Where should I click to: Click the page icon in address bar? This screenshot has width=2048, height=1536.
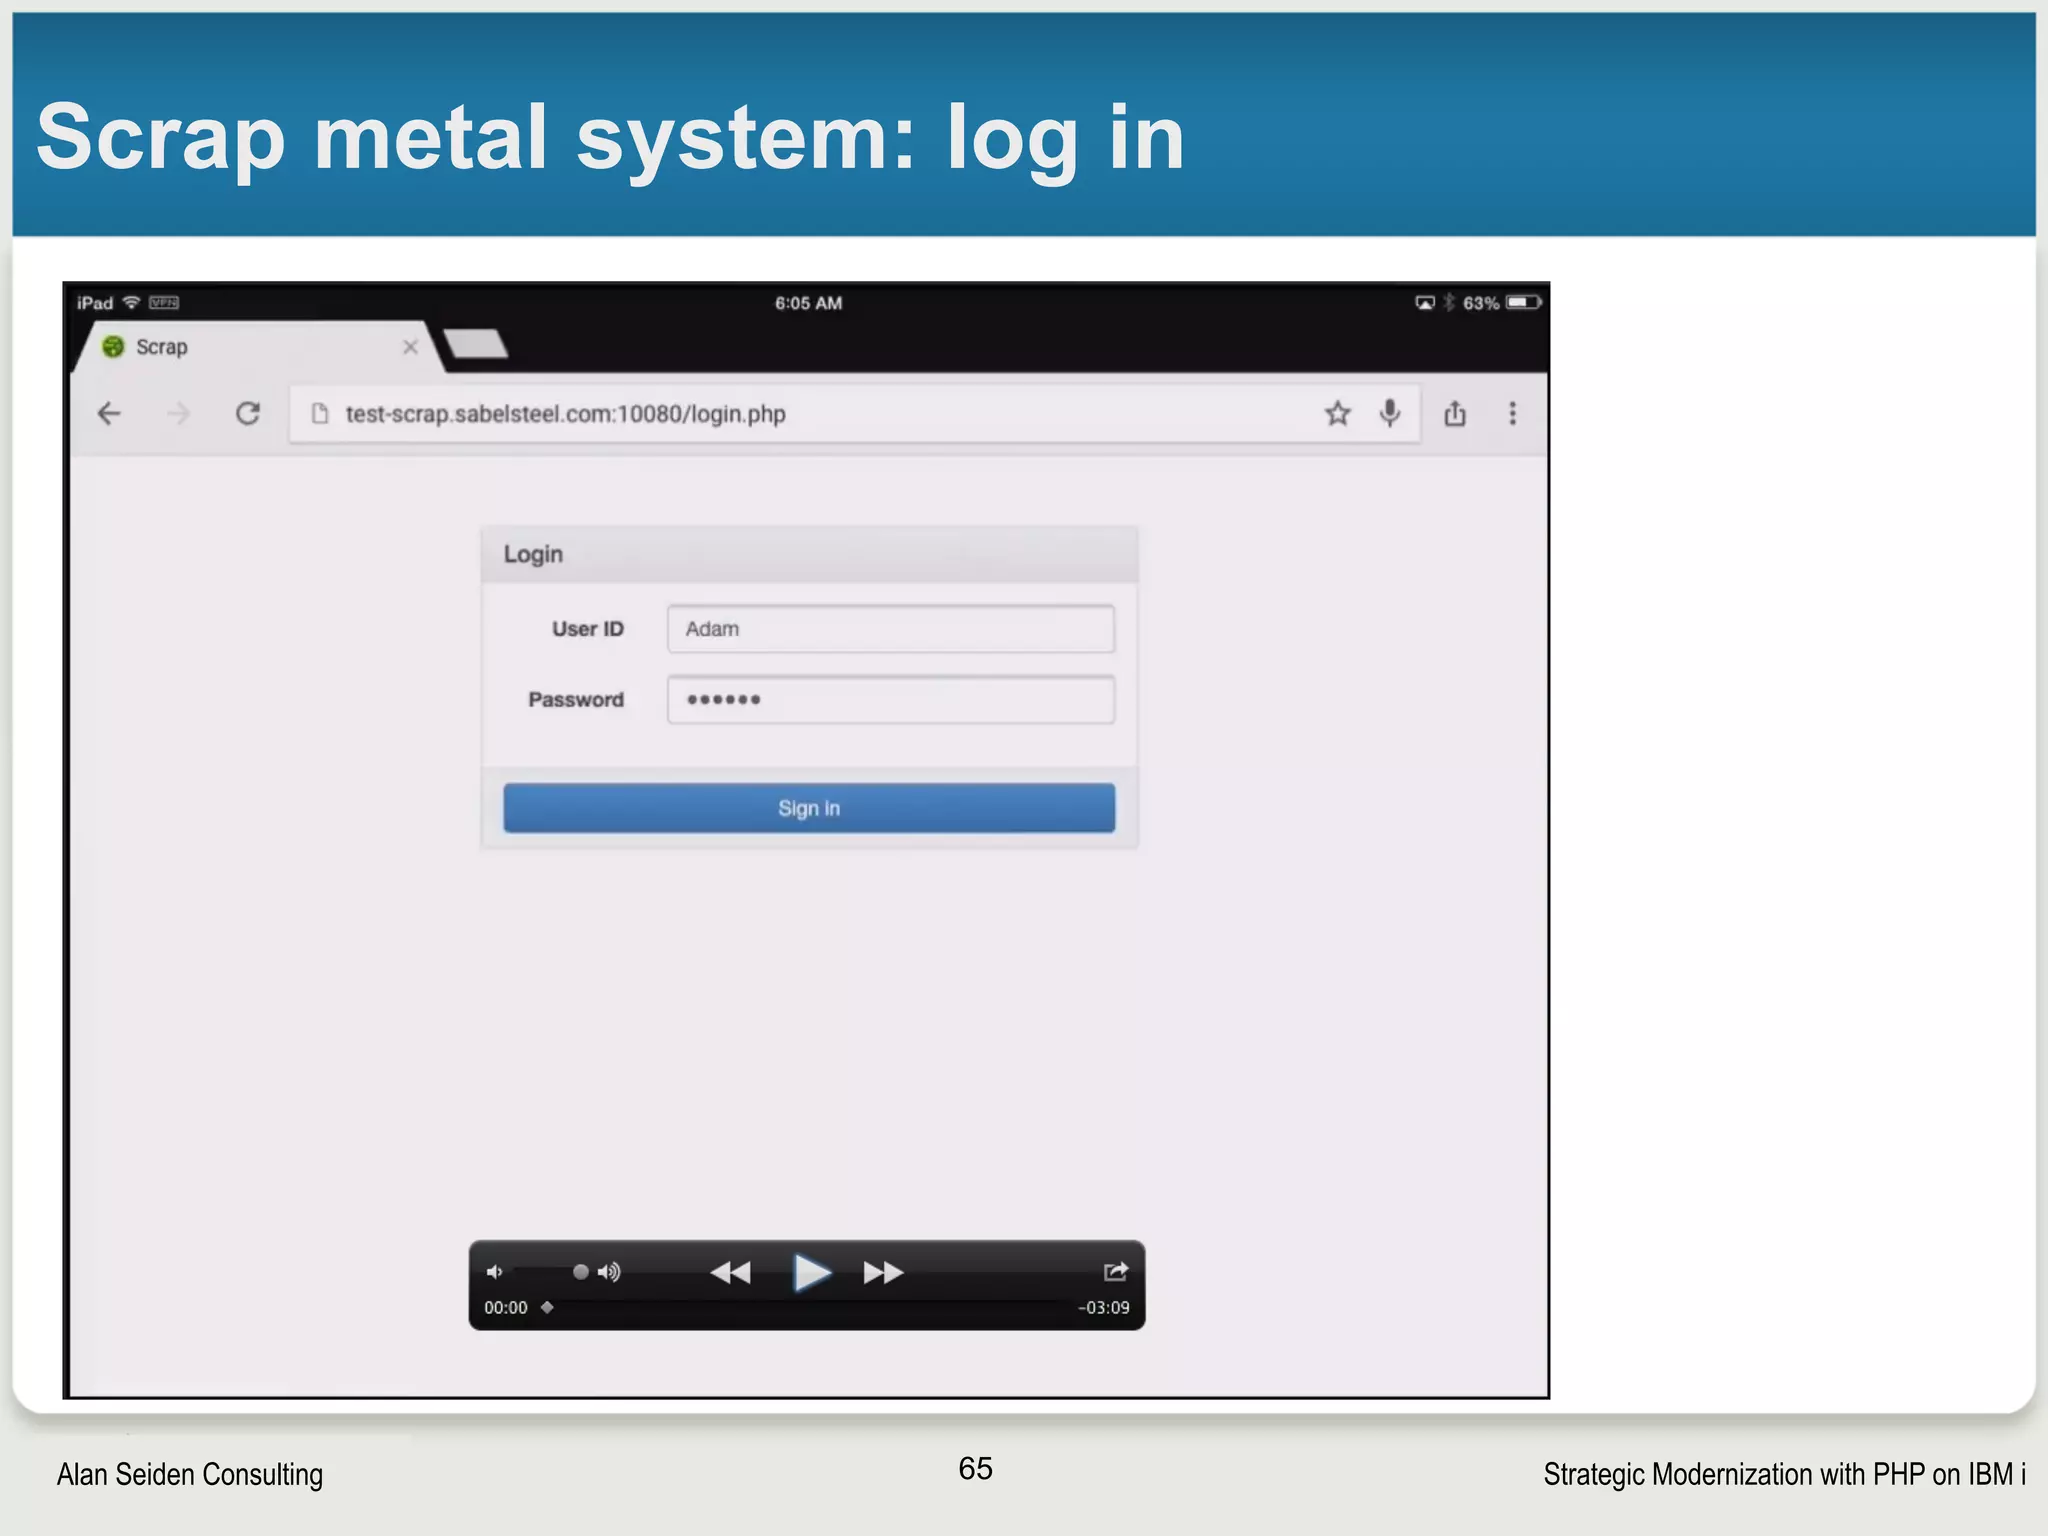(320, 413)
